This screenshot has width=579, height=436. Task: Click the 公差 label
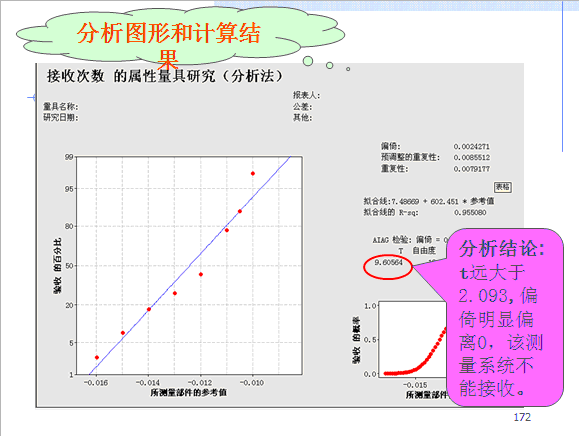coord(302,107)
